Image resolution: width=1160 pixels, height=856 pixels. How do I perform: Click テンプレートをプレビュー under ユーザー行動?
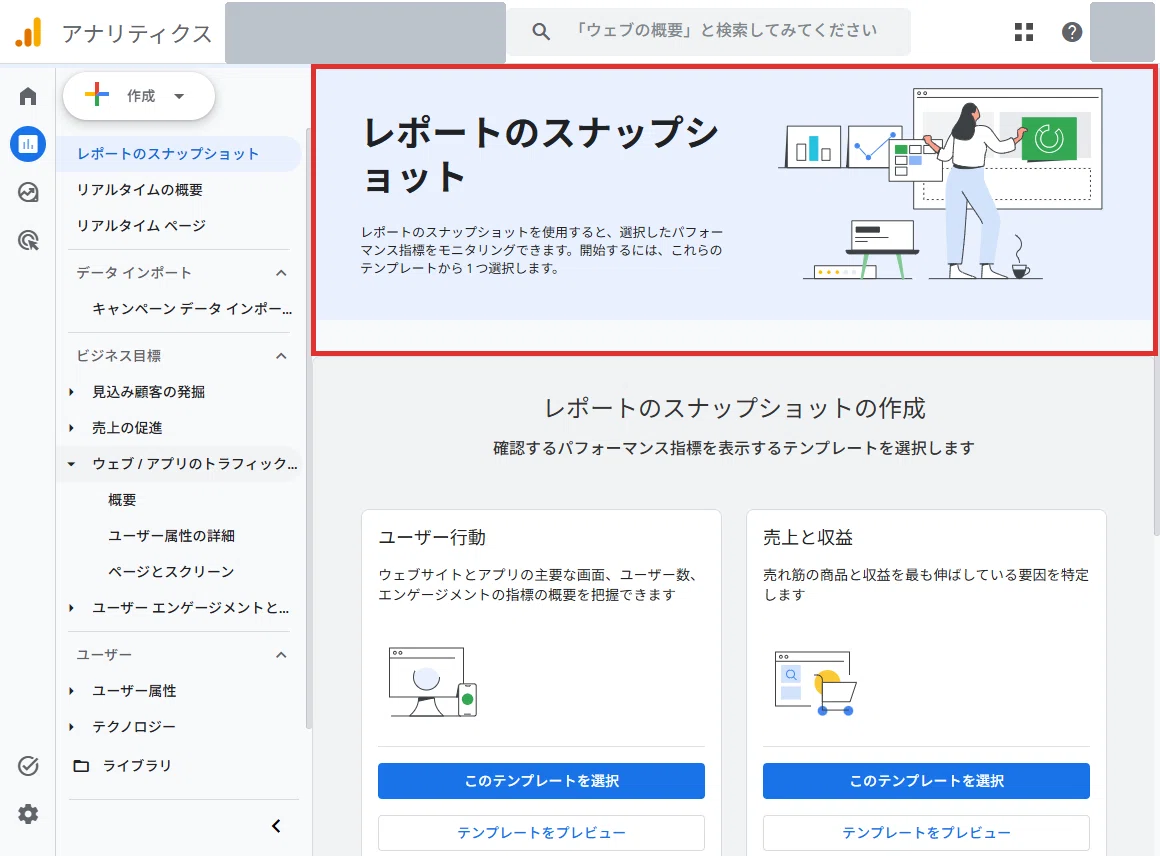pos(541,833)
